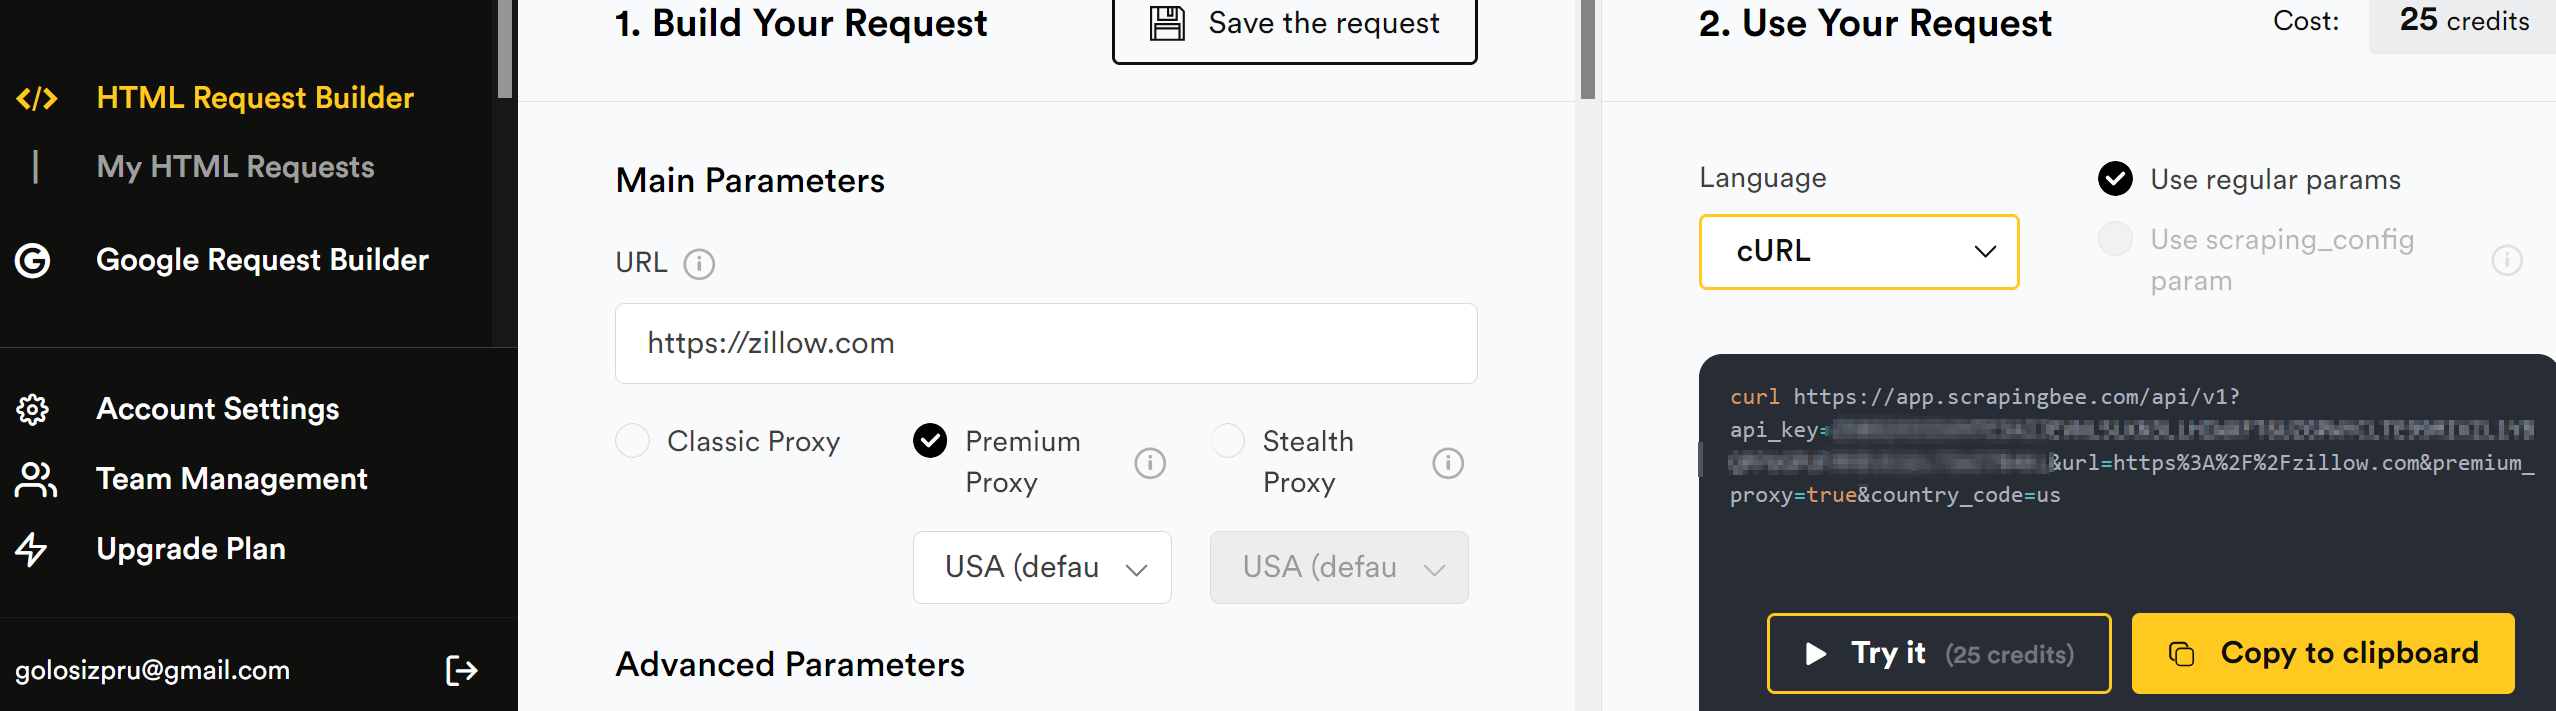
Task: Select the Google Request Builder icon
Action: click(33, 259)
